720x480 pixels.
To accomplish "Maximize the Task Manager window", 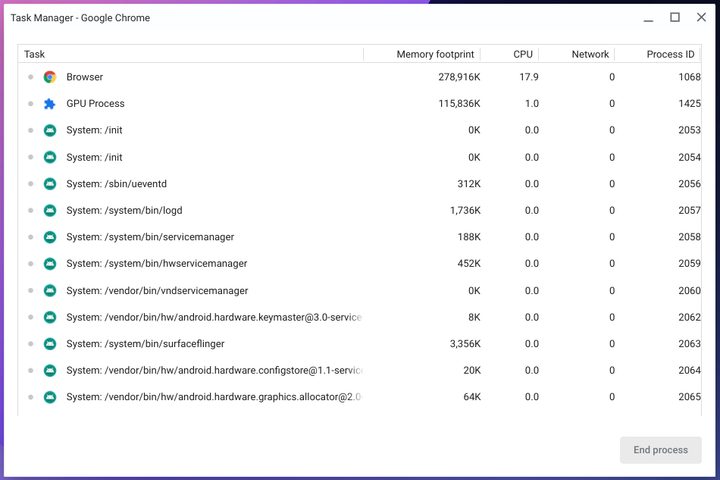I will click(x=675, y=17).
